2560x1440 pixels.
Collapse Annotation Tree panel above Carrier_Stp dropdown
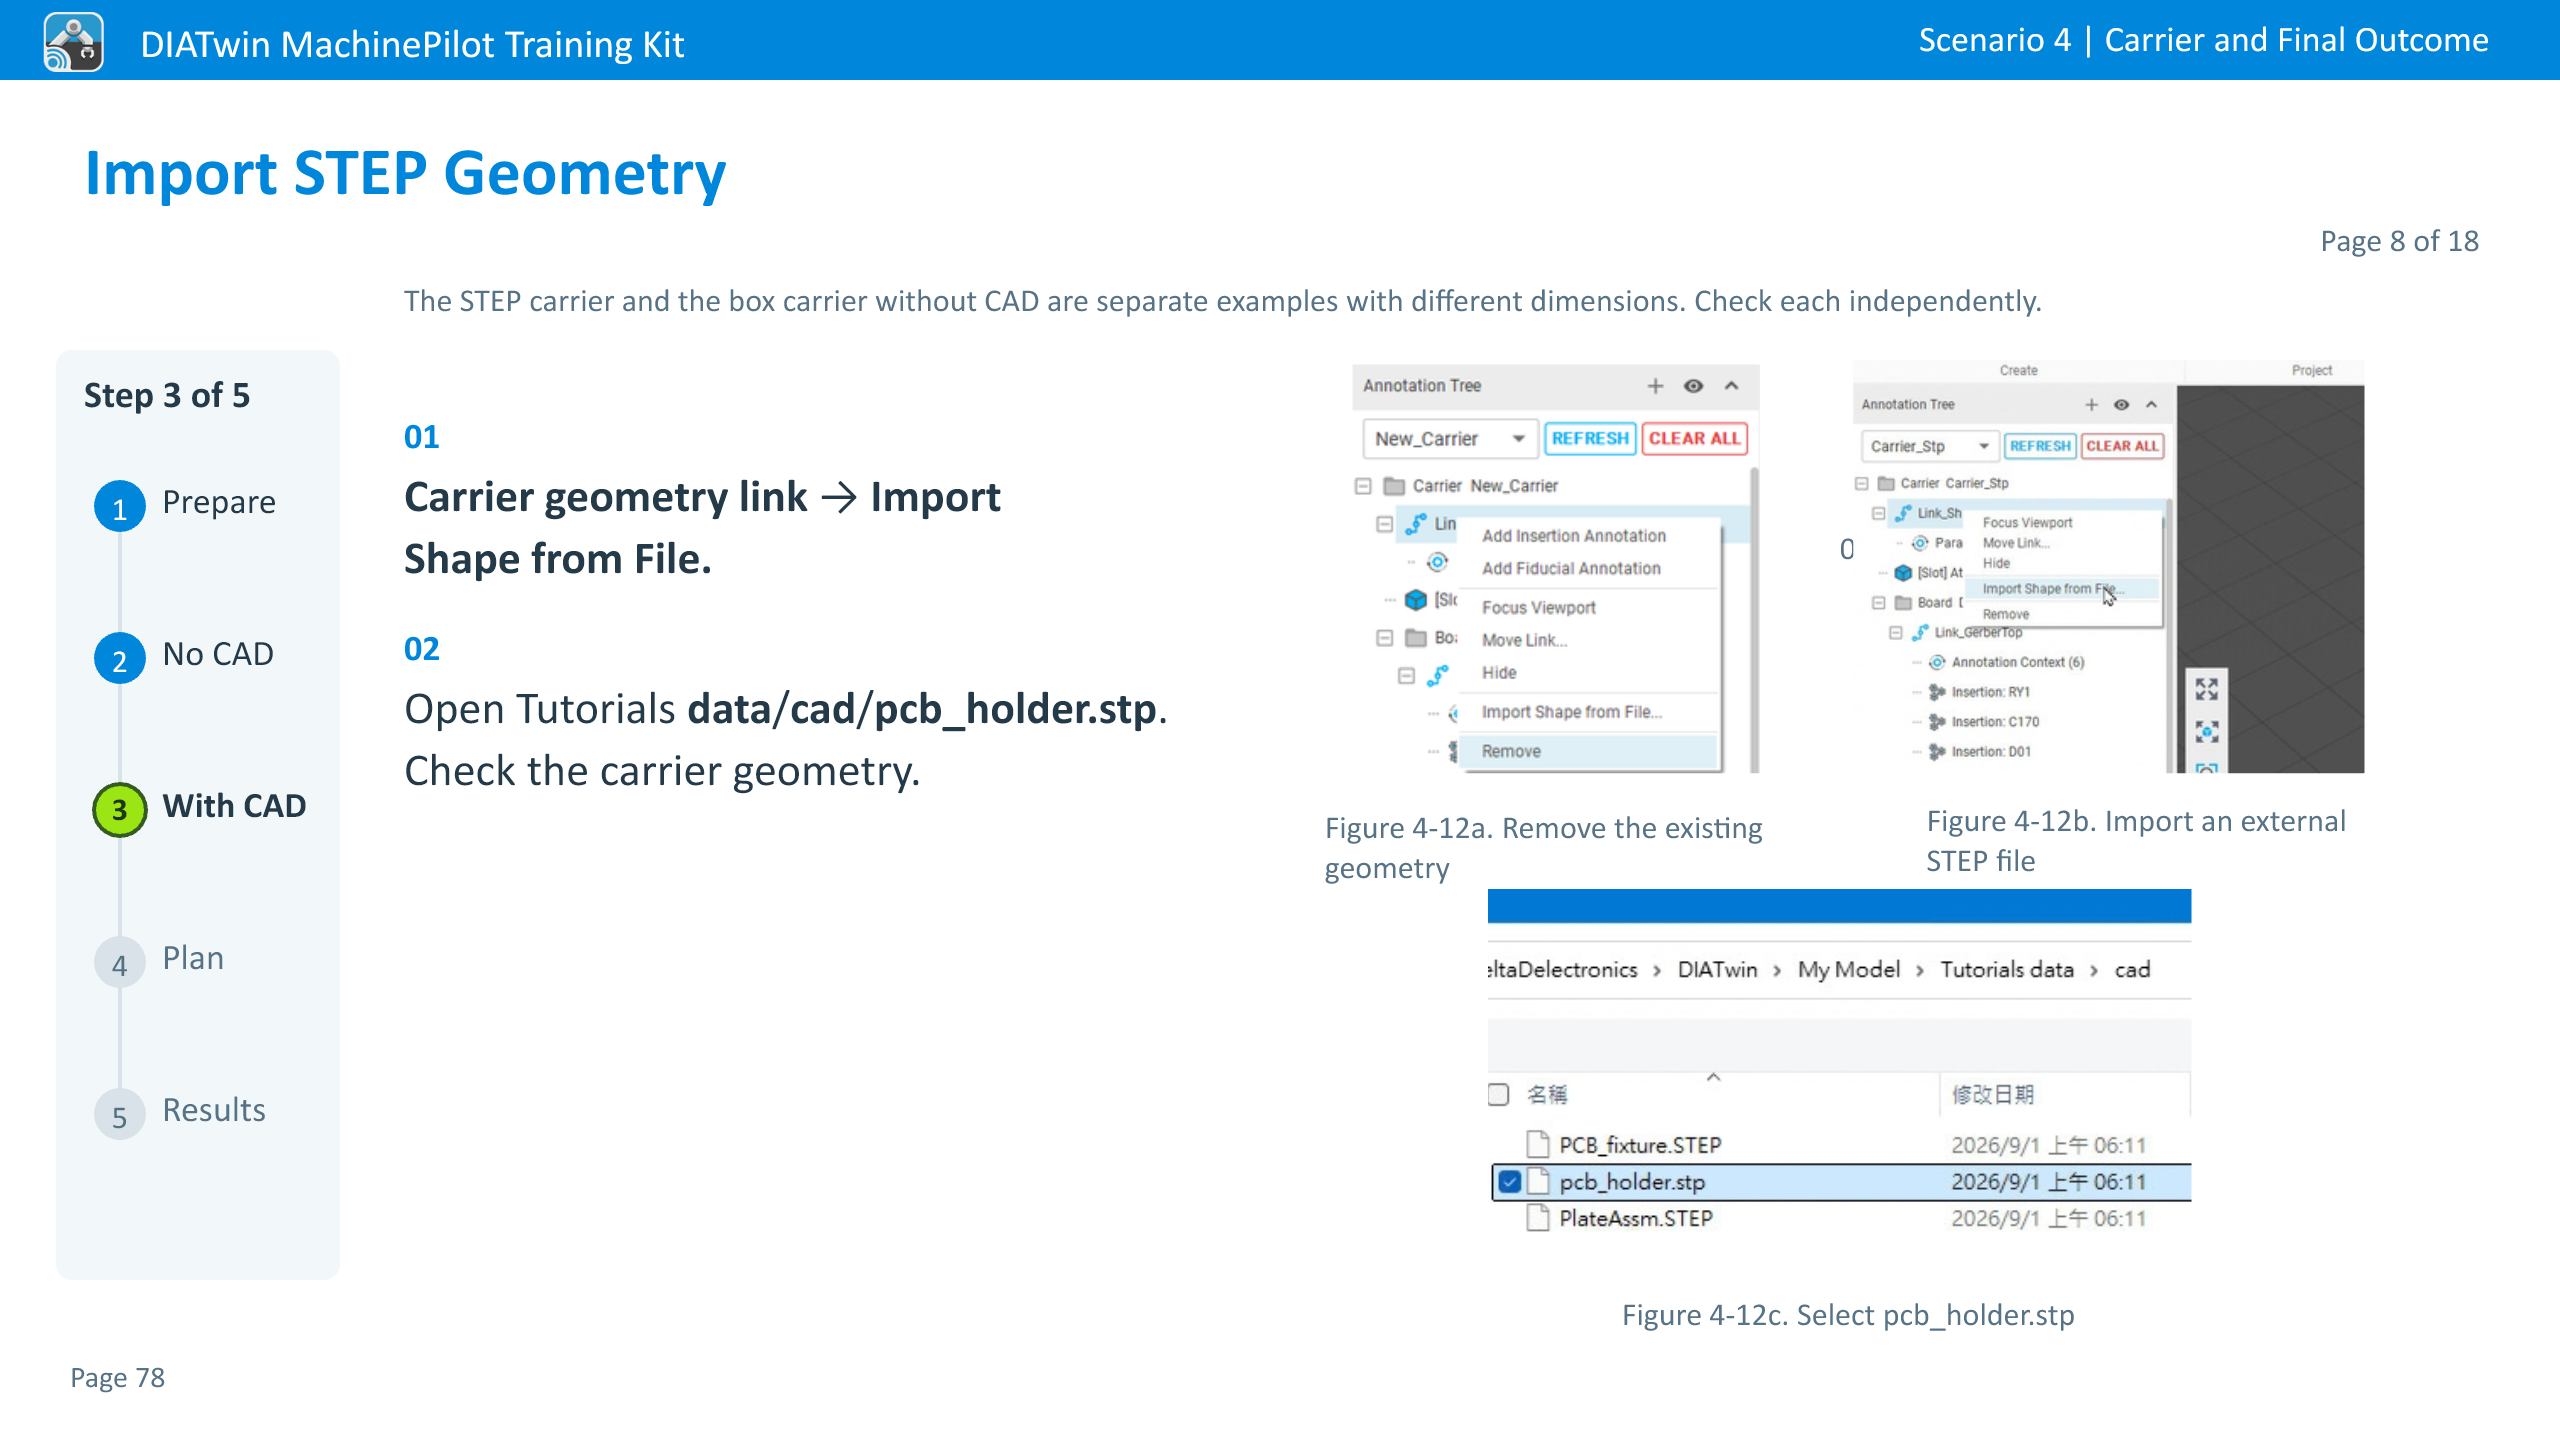(2152, 404)
